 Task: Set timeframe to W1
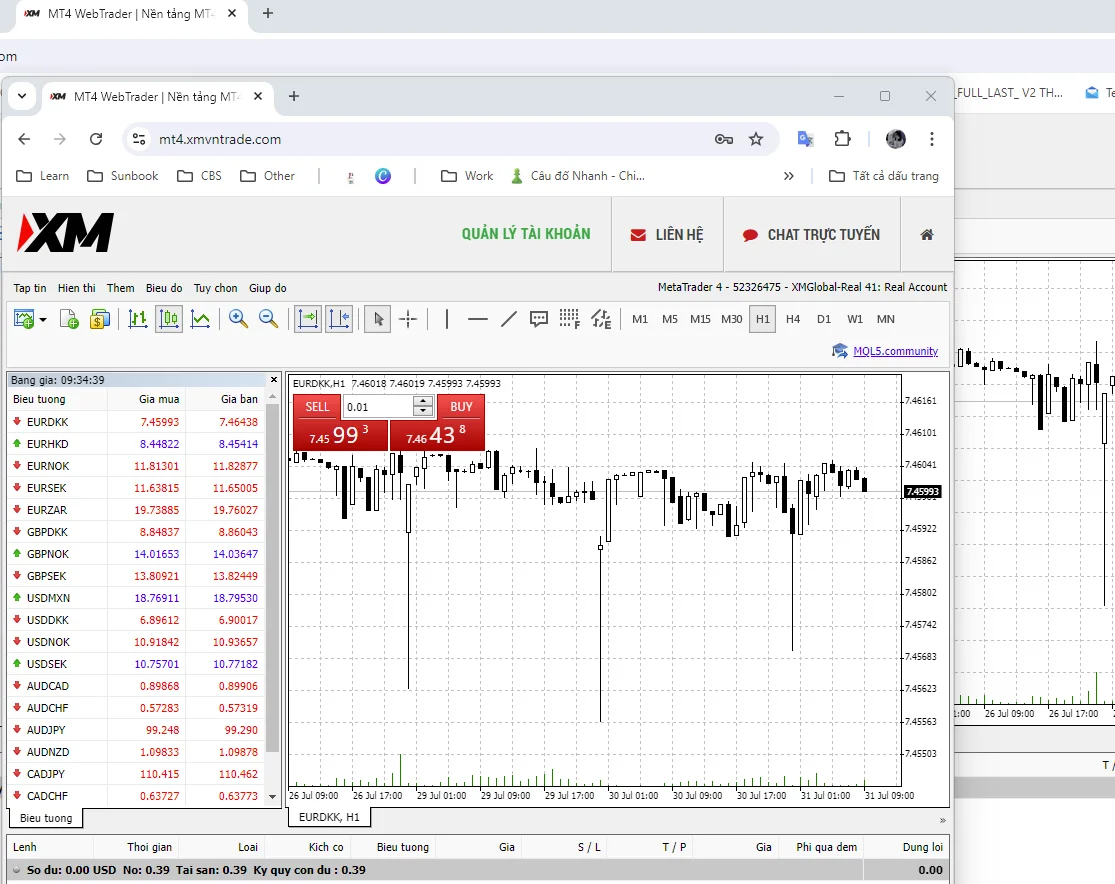(x=855, y=319)
